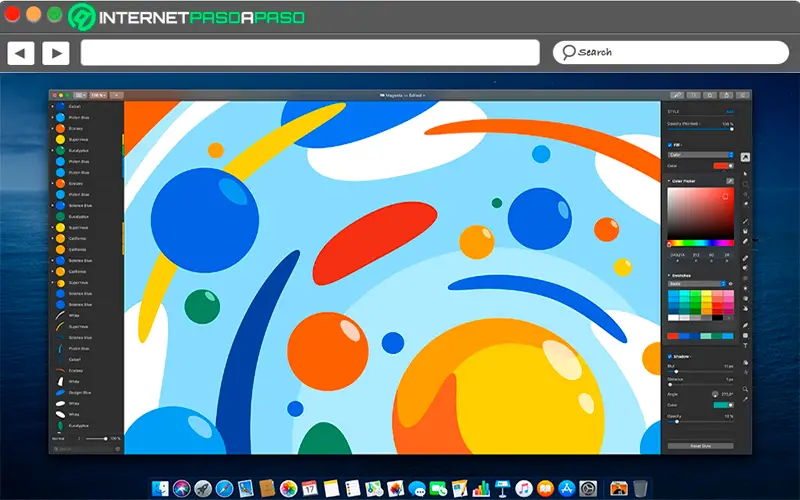Click the InternetPasoAPaso logo
The height and width of the screenshot is (500, 800).
187,17
